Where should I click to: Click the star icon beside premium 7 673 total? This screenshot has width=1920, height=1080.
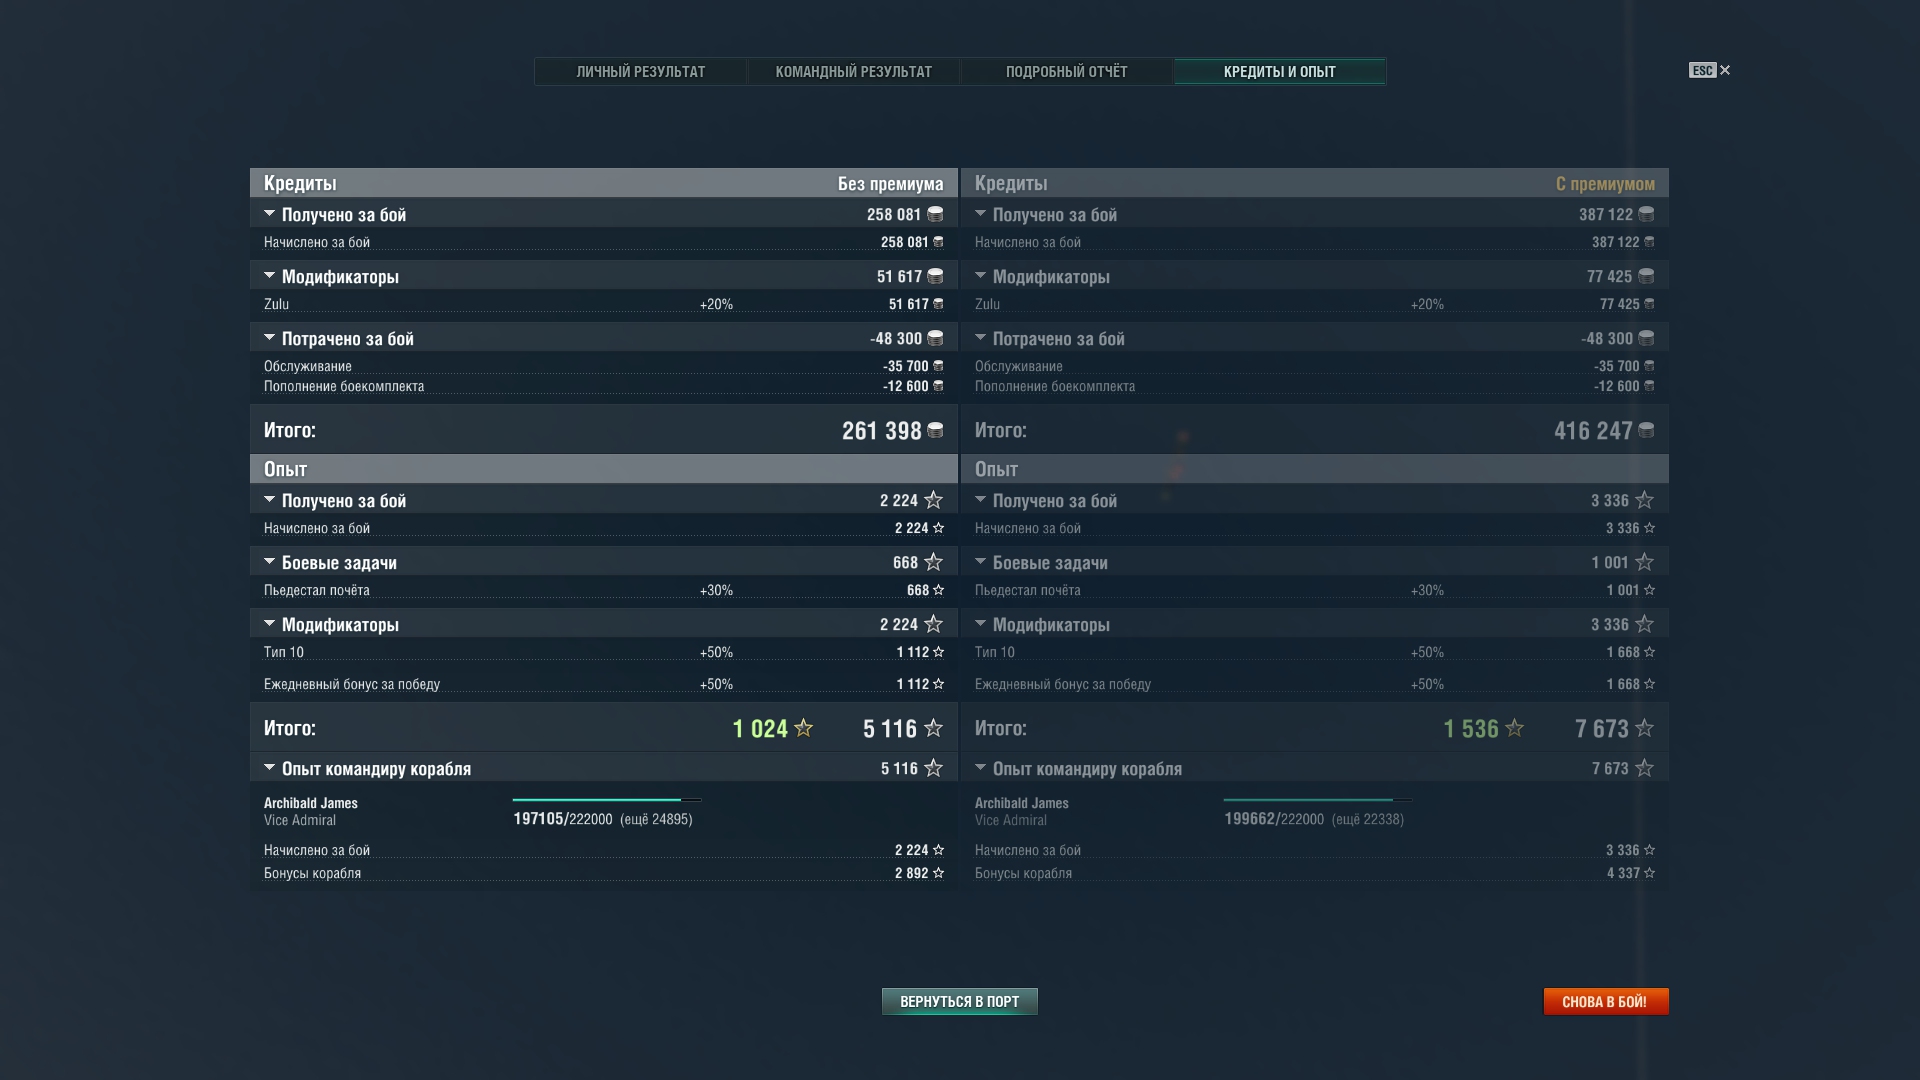(x=1644, y=729)
